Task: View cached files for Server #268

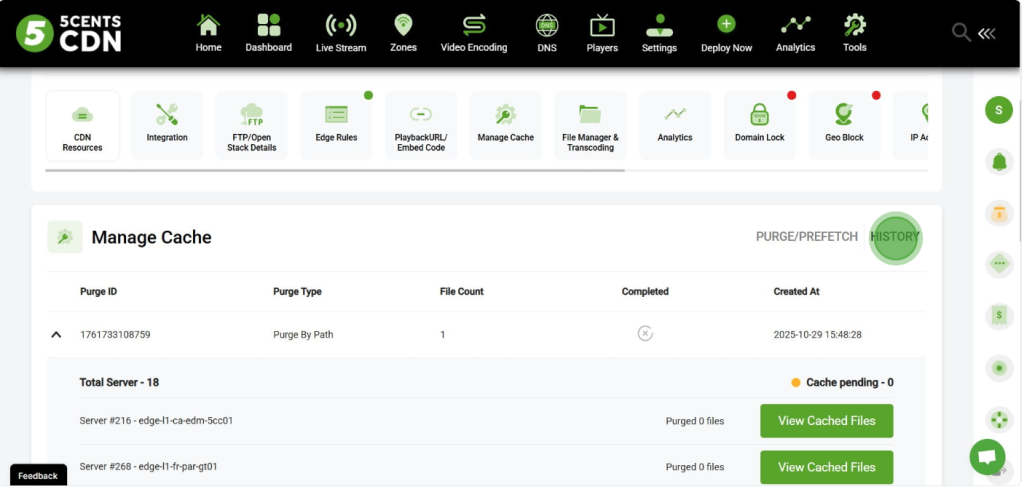Action: coord(826,467)
